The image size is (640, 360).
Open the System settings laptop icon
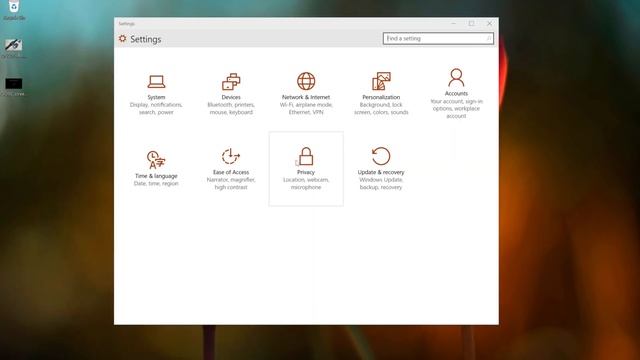pyautogui.click(x=156, y=82)
